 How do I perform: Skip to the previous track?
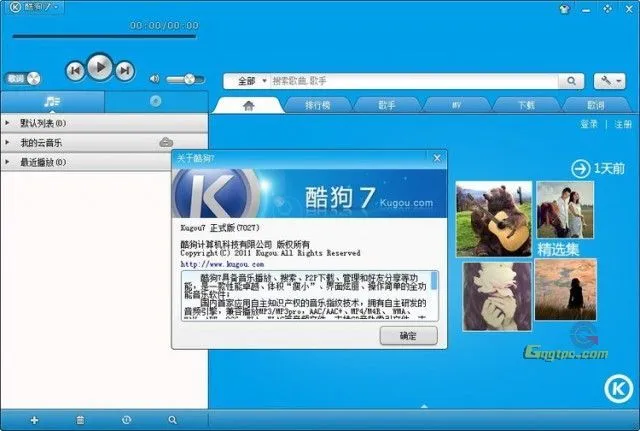tap(74, 70)
